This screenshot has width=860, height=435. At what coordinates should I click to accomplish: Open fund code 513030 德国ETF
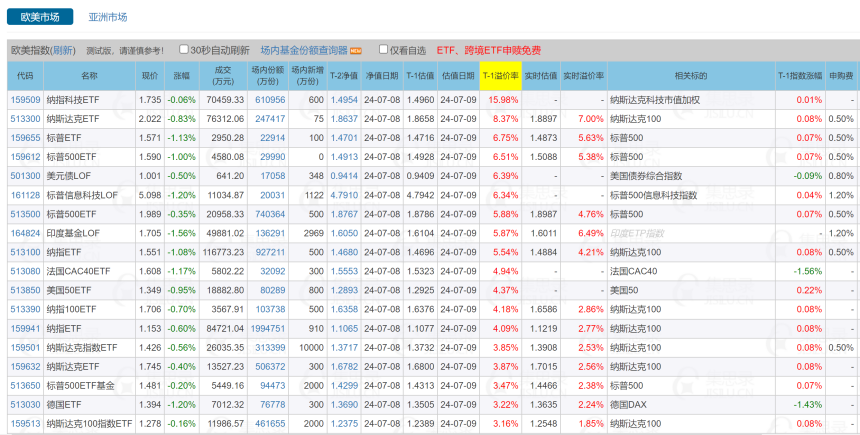[x=25, y=404]
